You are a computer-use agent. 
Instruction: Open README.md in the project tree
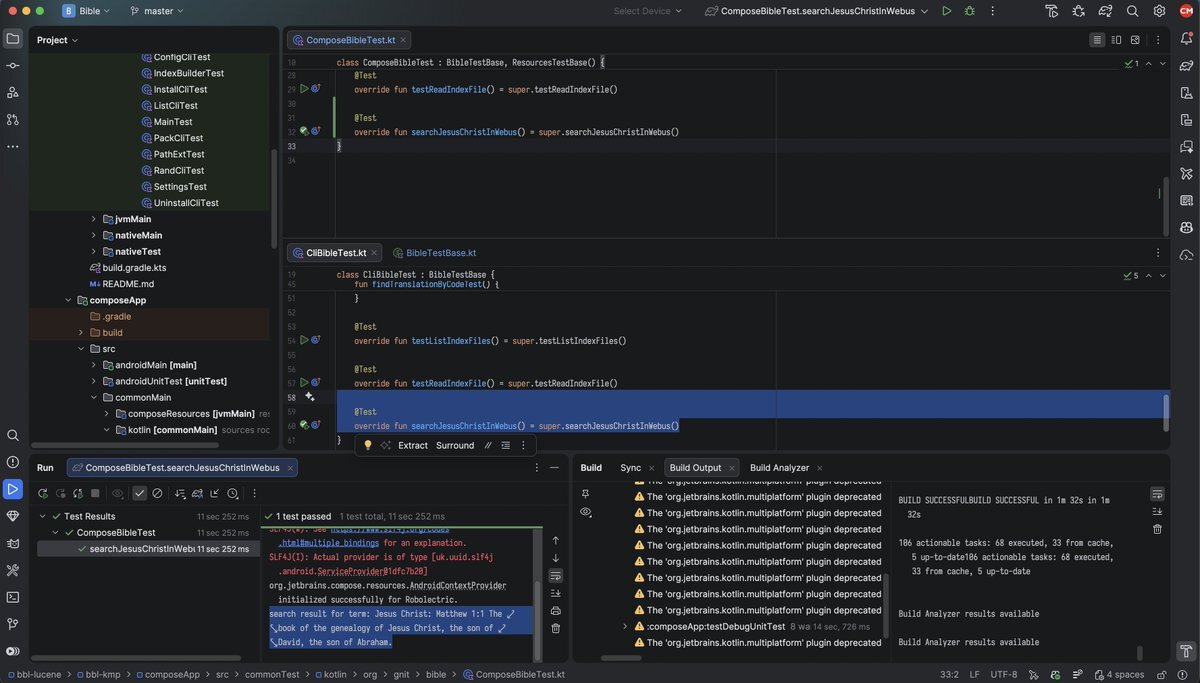pos(128,284)
